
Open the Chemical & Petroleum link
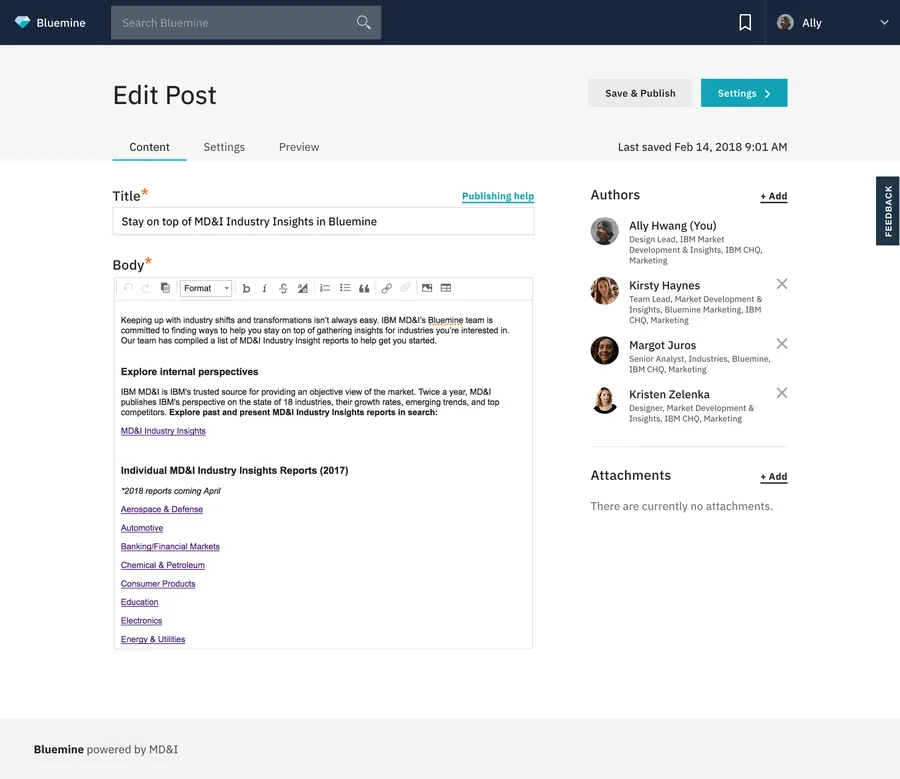(162, 565)
